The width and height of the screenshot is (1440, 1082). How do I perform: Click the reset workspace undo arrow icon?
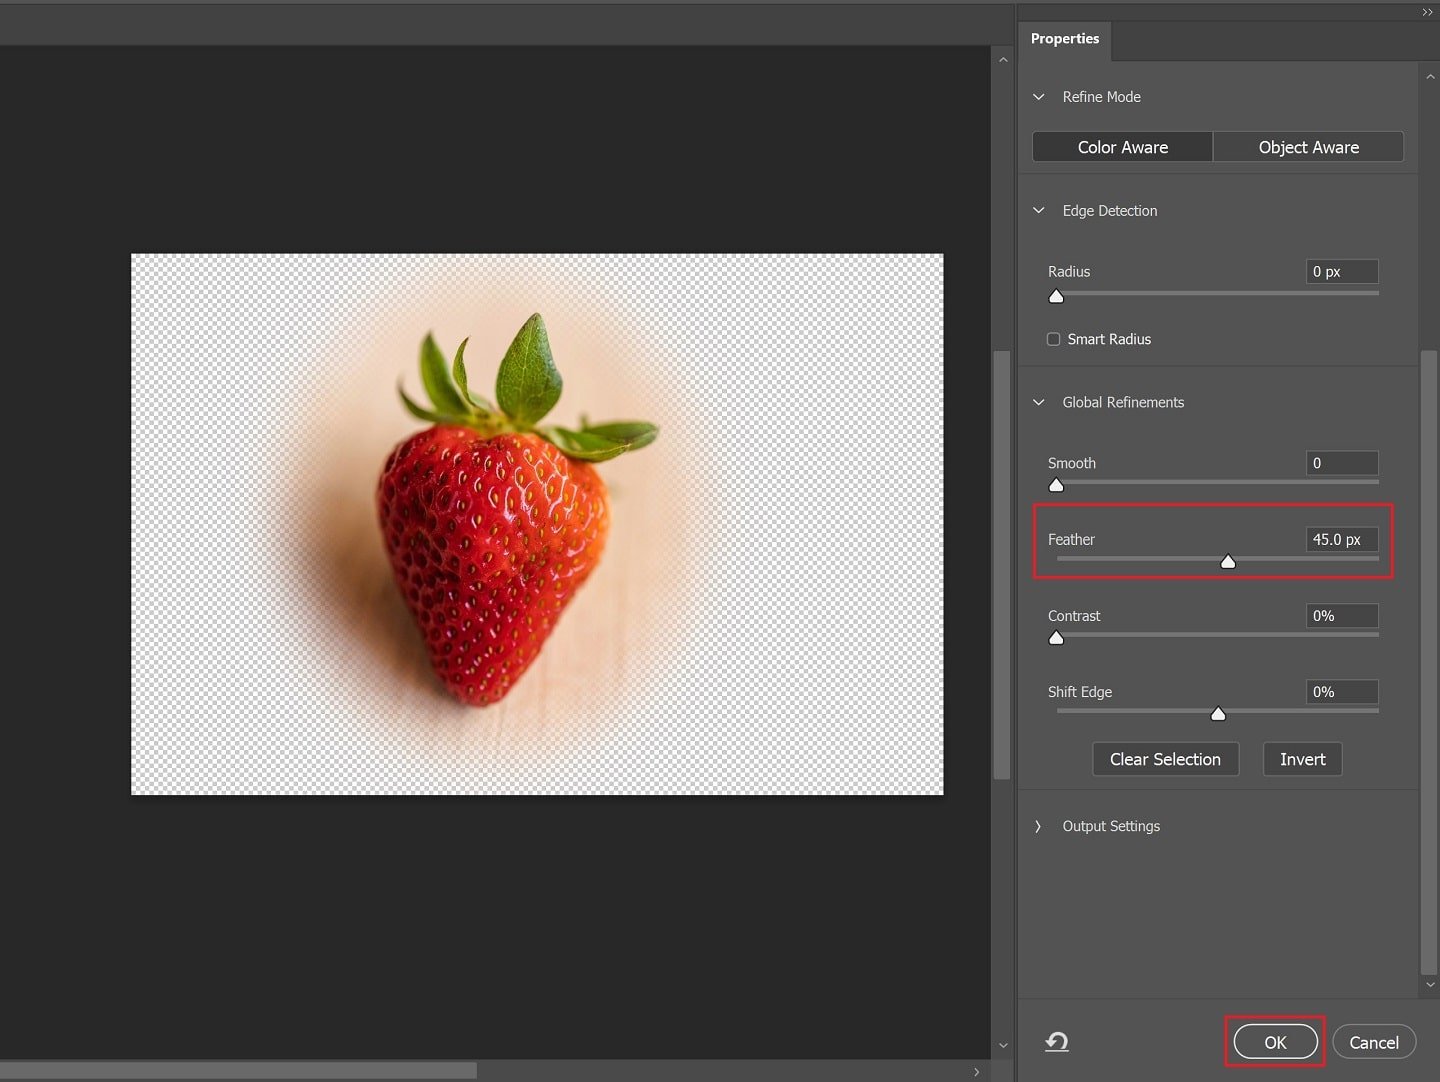tap(1057, 1042)
